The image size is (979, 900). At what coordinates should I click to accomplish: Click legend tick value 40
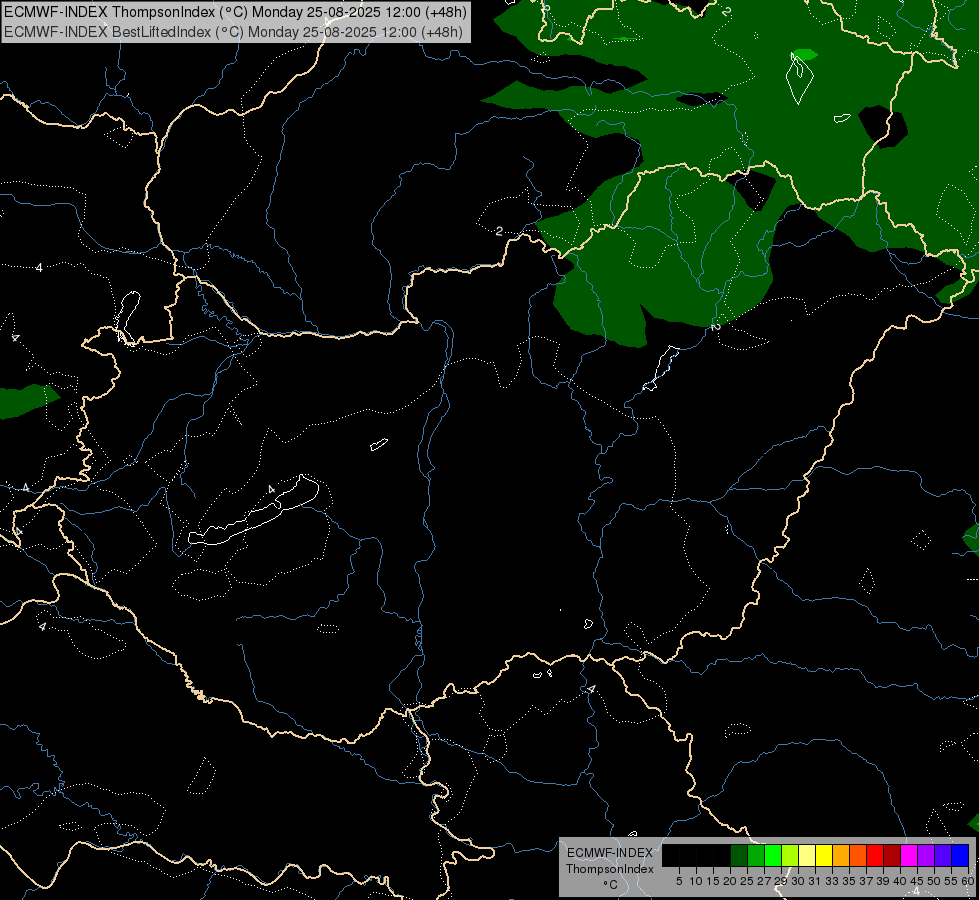(900, 881)
